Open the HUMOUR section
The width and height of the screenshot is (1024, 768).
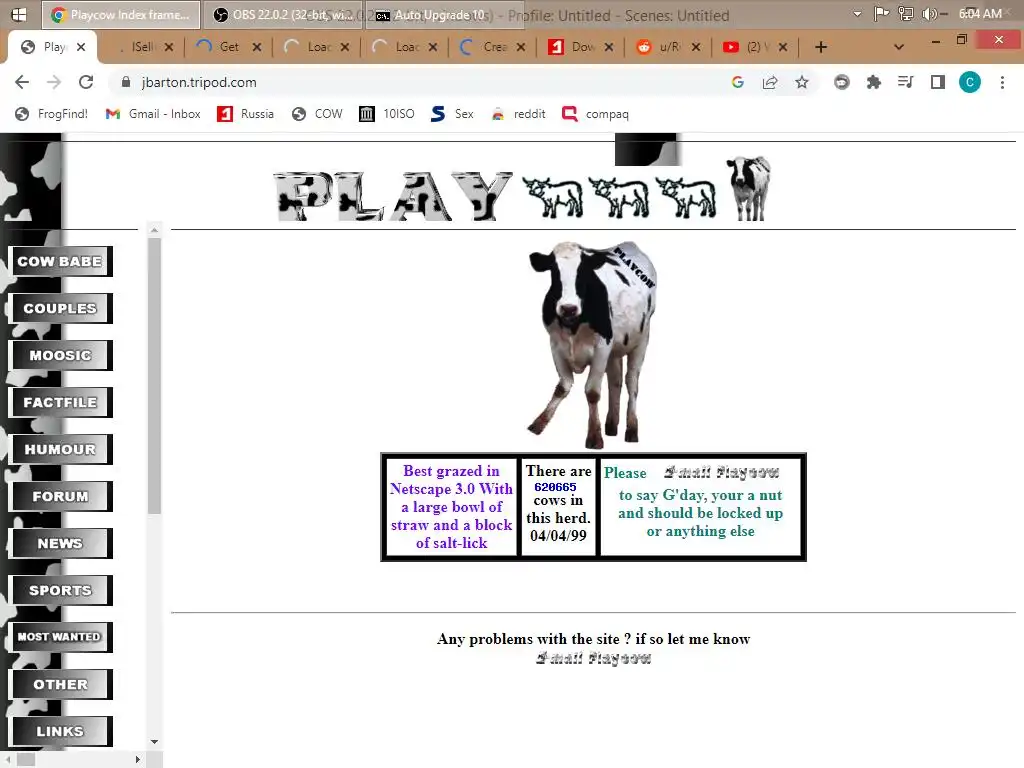pyautogui.click(x=60, y=449)
